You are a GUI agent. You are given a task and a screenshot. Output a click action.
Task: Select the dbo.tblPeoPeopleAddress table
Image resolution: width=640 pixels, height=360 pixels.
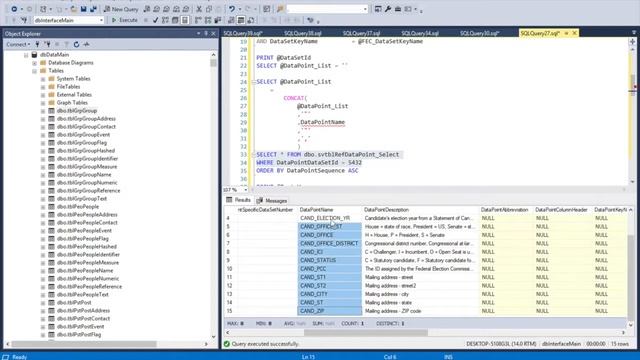[87, 215]
